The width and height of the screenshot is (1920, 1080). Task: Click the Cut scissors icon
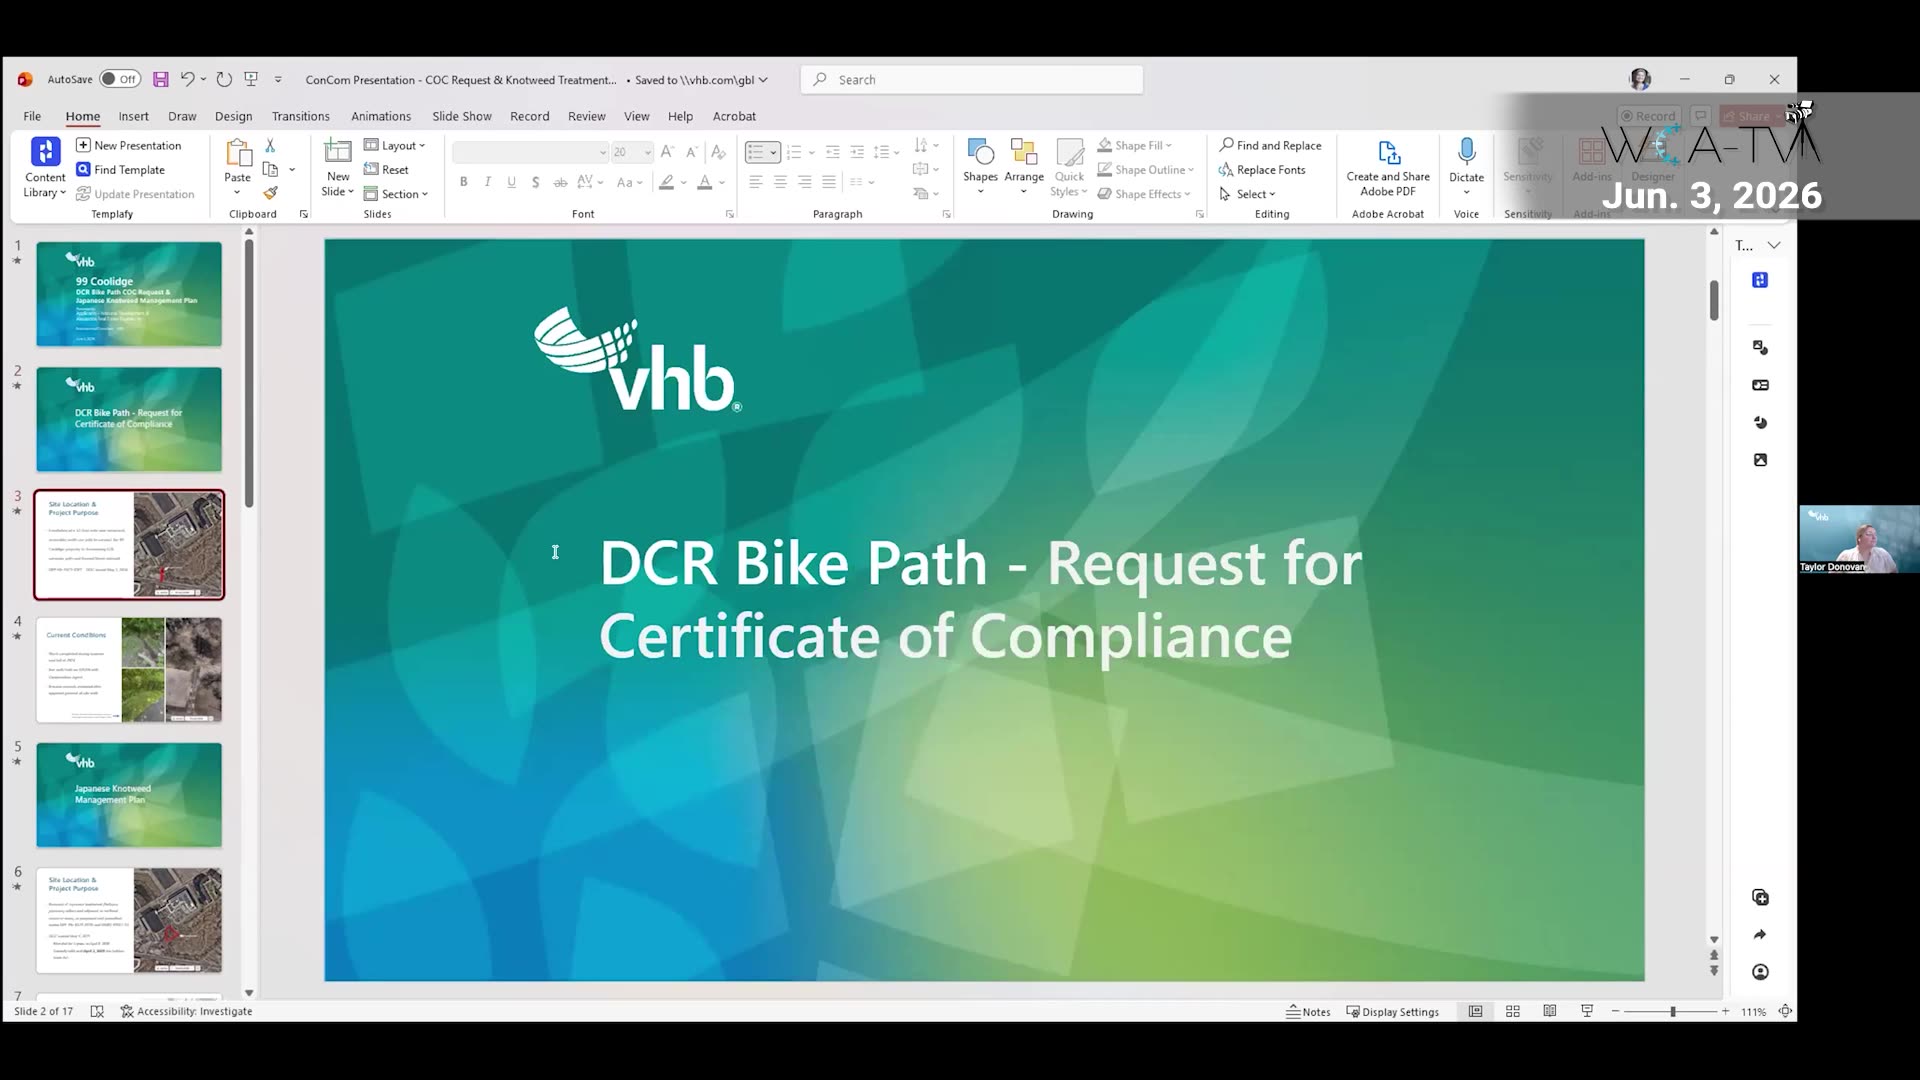click(x=270, y=145)
